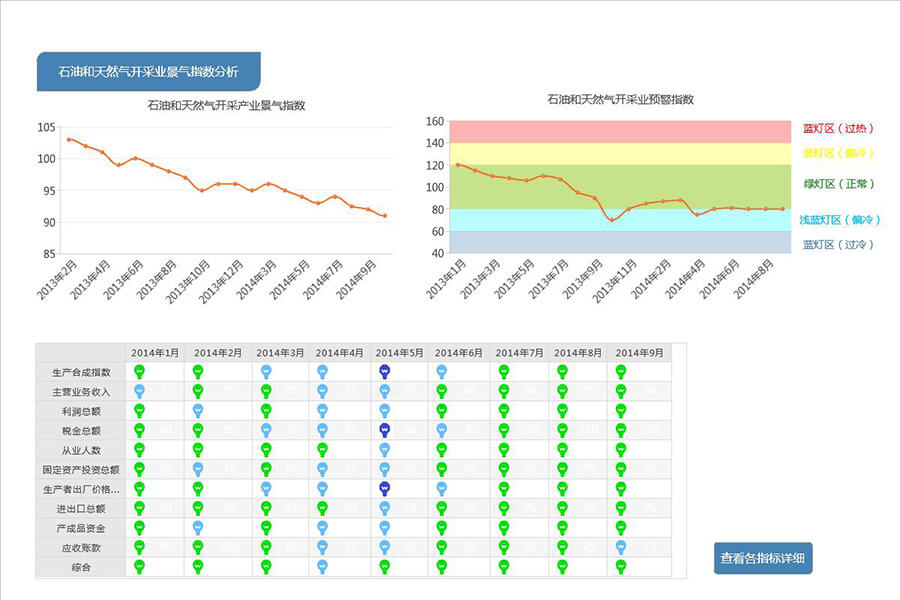Click the first data point on 景气指数 line chart
900x600 pixels.
[x=69, y=139]
